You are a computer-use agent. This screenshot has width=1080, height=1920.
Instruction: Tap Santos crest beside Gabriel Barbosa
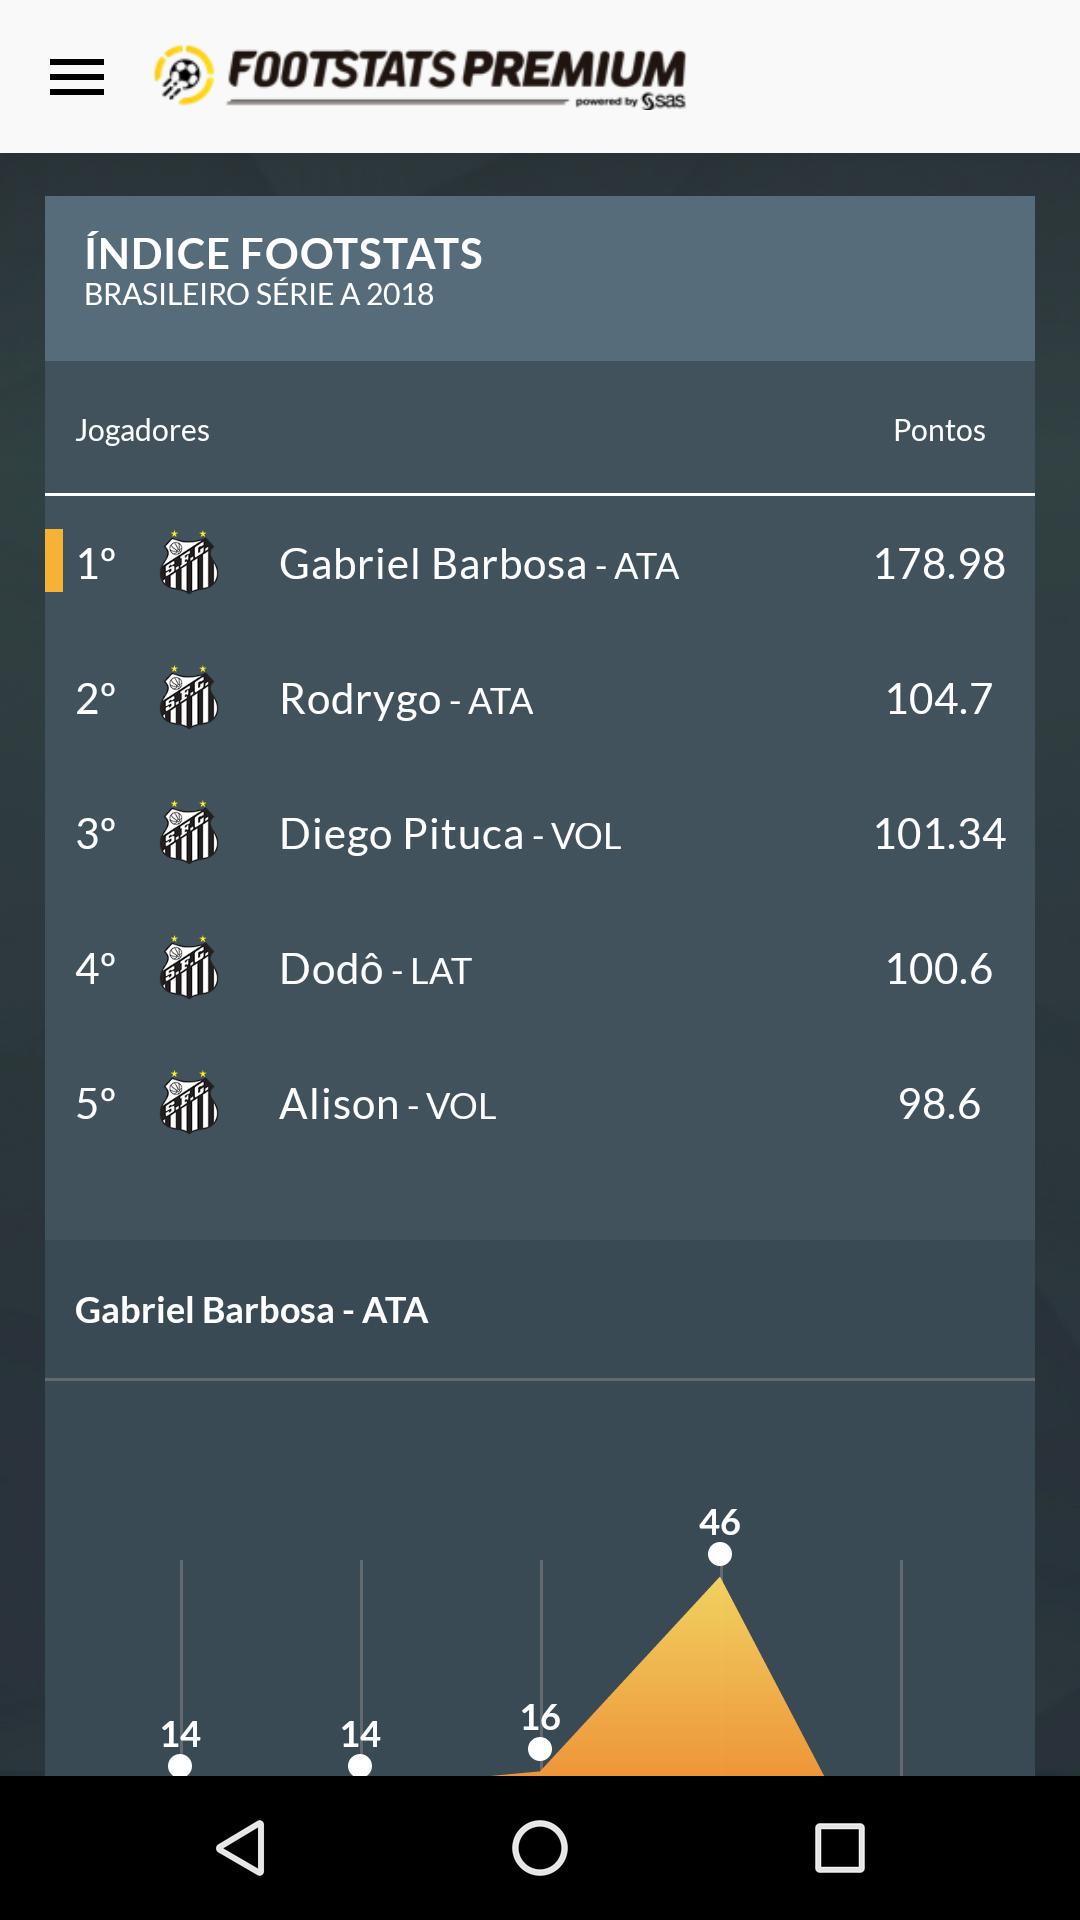pyautogui.click(x=189, y=563)
